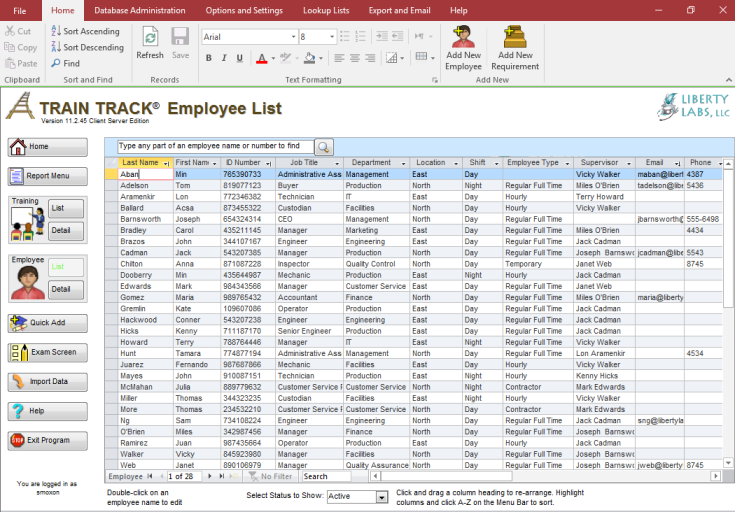Click the horizontal scrollbar right arrow

point(715,476)
